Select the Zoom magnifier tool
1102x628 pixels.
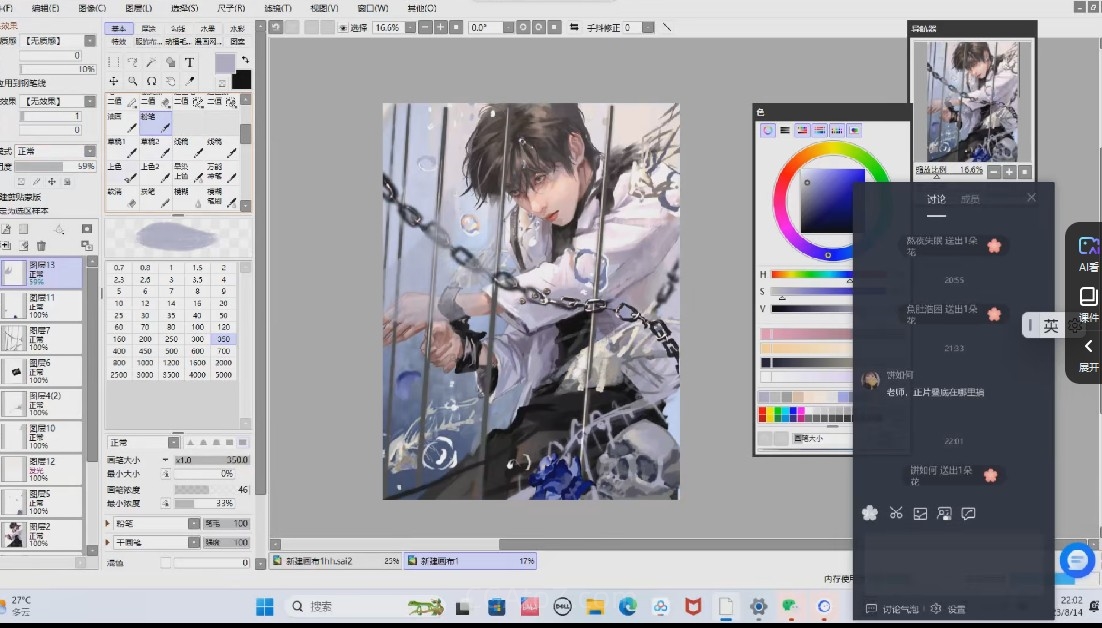[x=132, y=81]
